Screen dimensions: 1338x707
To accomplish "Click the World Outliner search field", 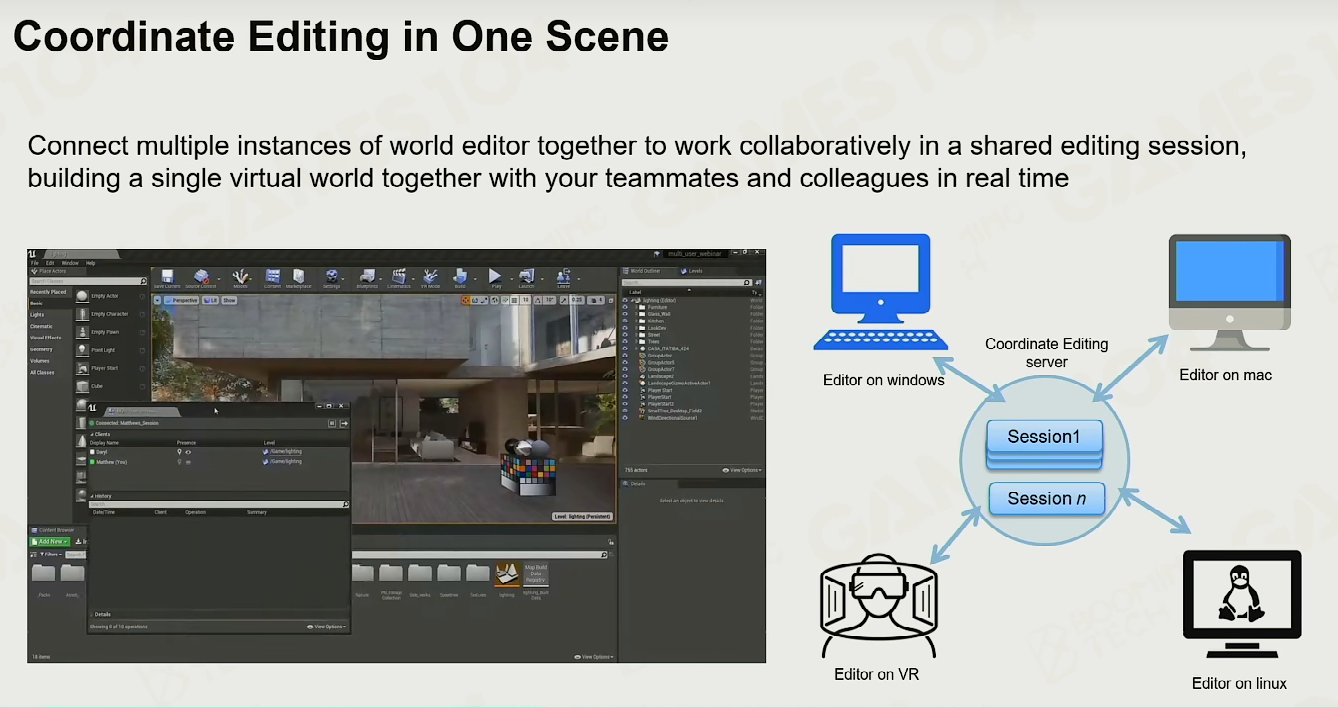I will click(x=686, y=283).
